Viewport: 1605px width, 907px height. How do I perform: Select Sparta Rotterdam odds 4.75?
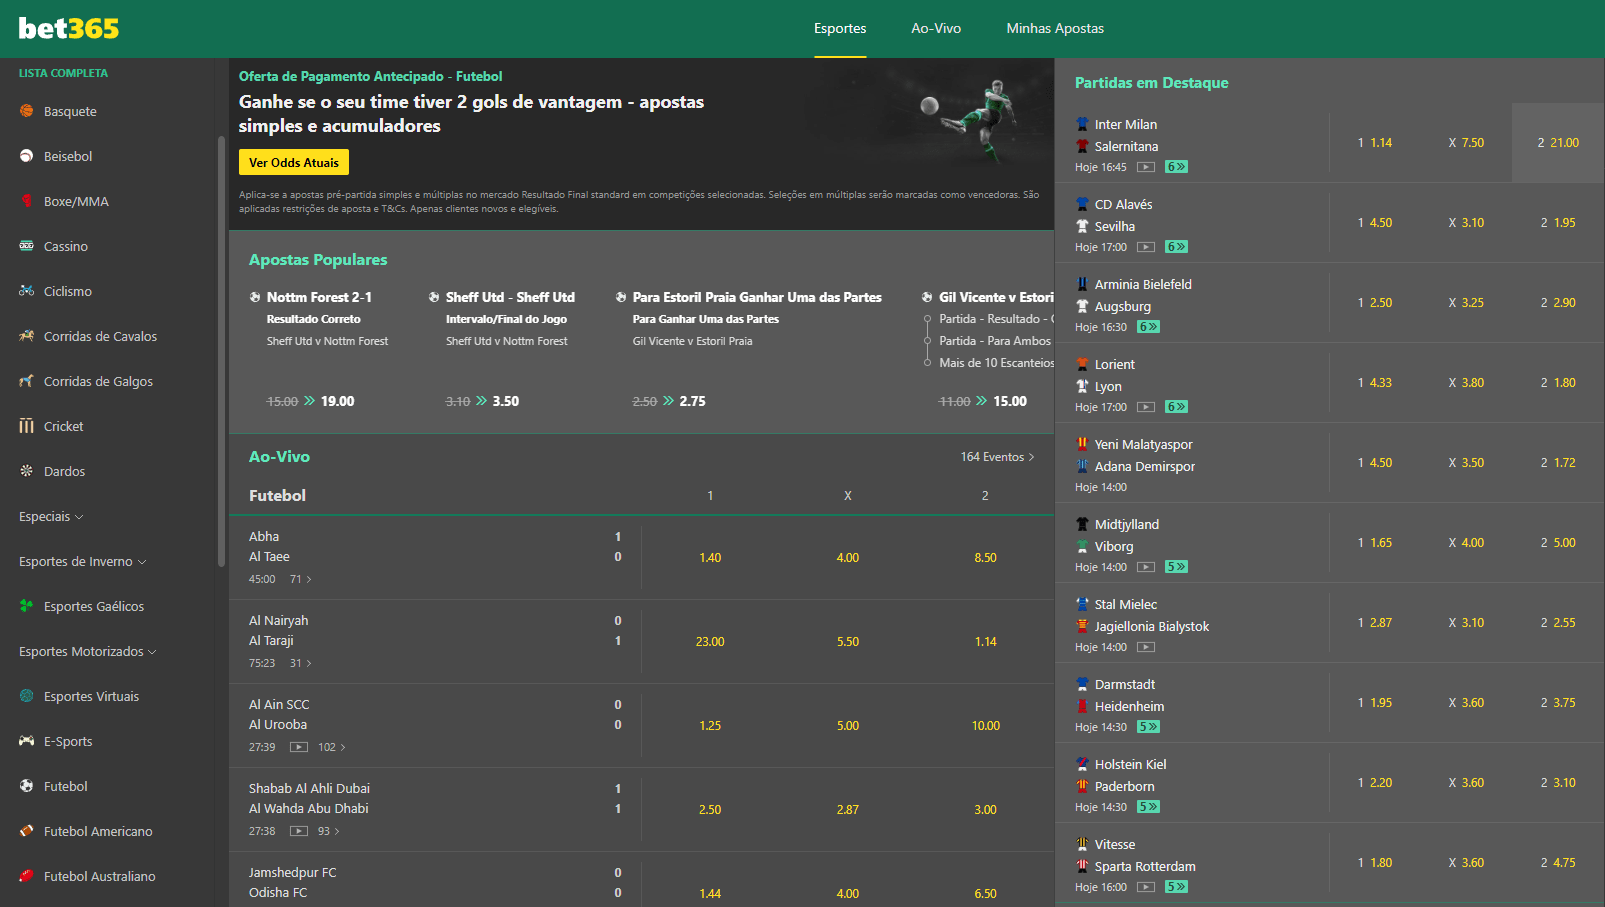click(x=1558, y=863)
